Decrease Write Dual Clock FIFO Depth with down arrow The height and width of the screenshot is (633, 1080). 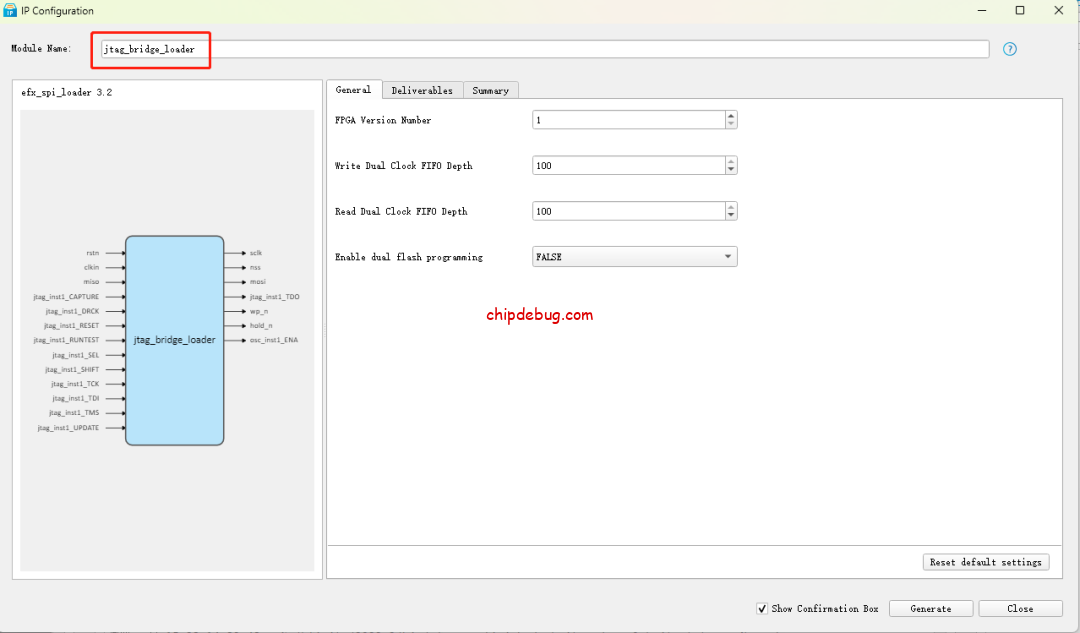tap(731, 170)
